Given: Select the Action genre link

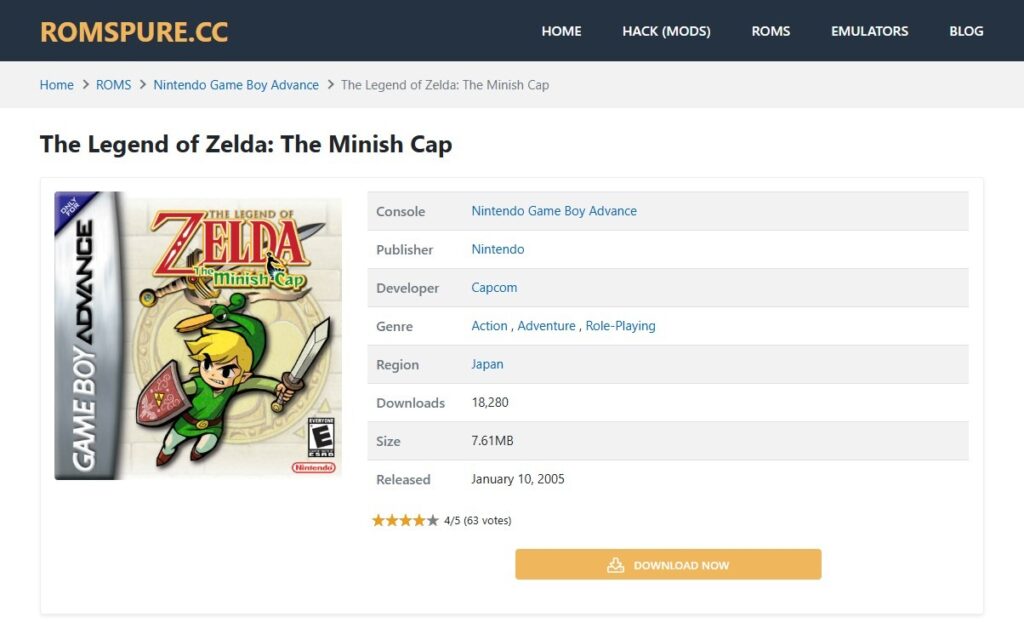Looking at the screenshot, I should [489, 326].
